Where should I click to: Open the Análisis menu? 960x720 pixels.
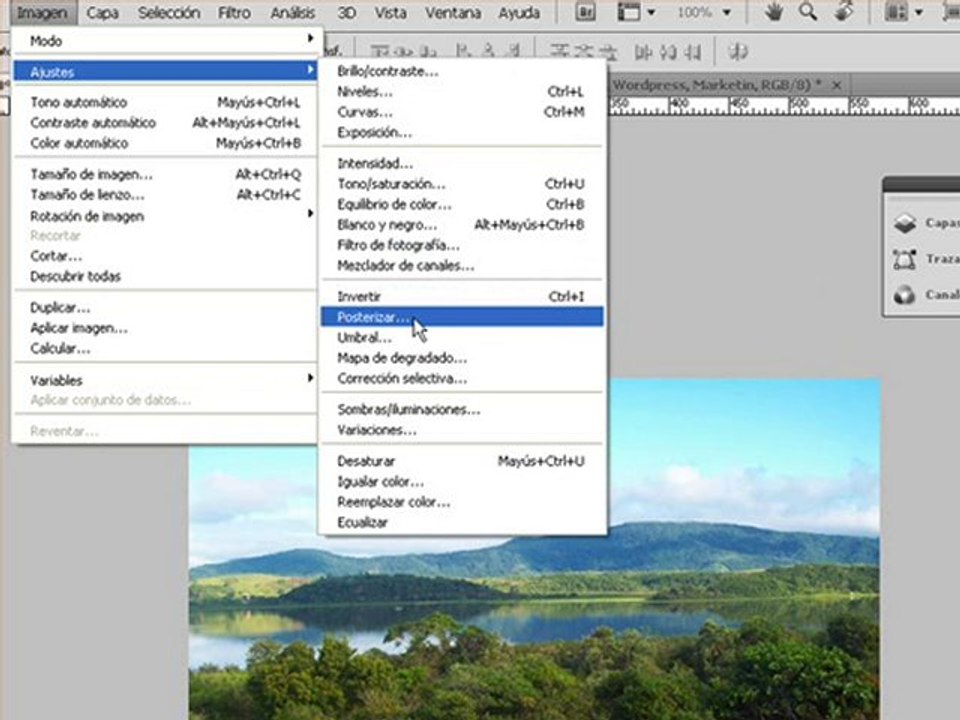[293, 12]
